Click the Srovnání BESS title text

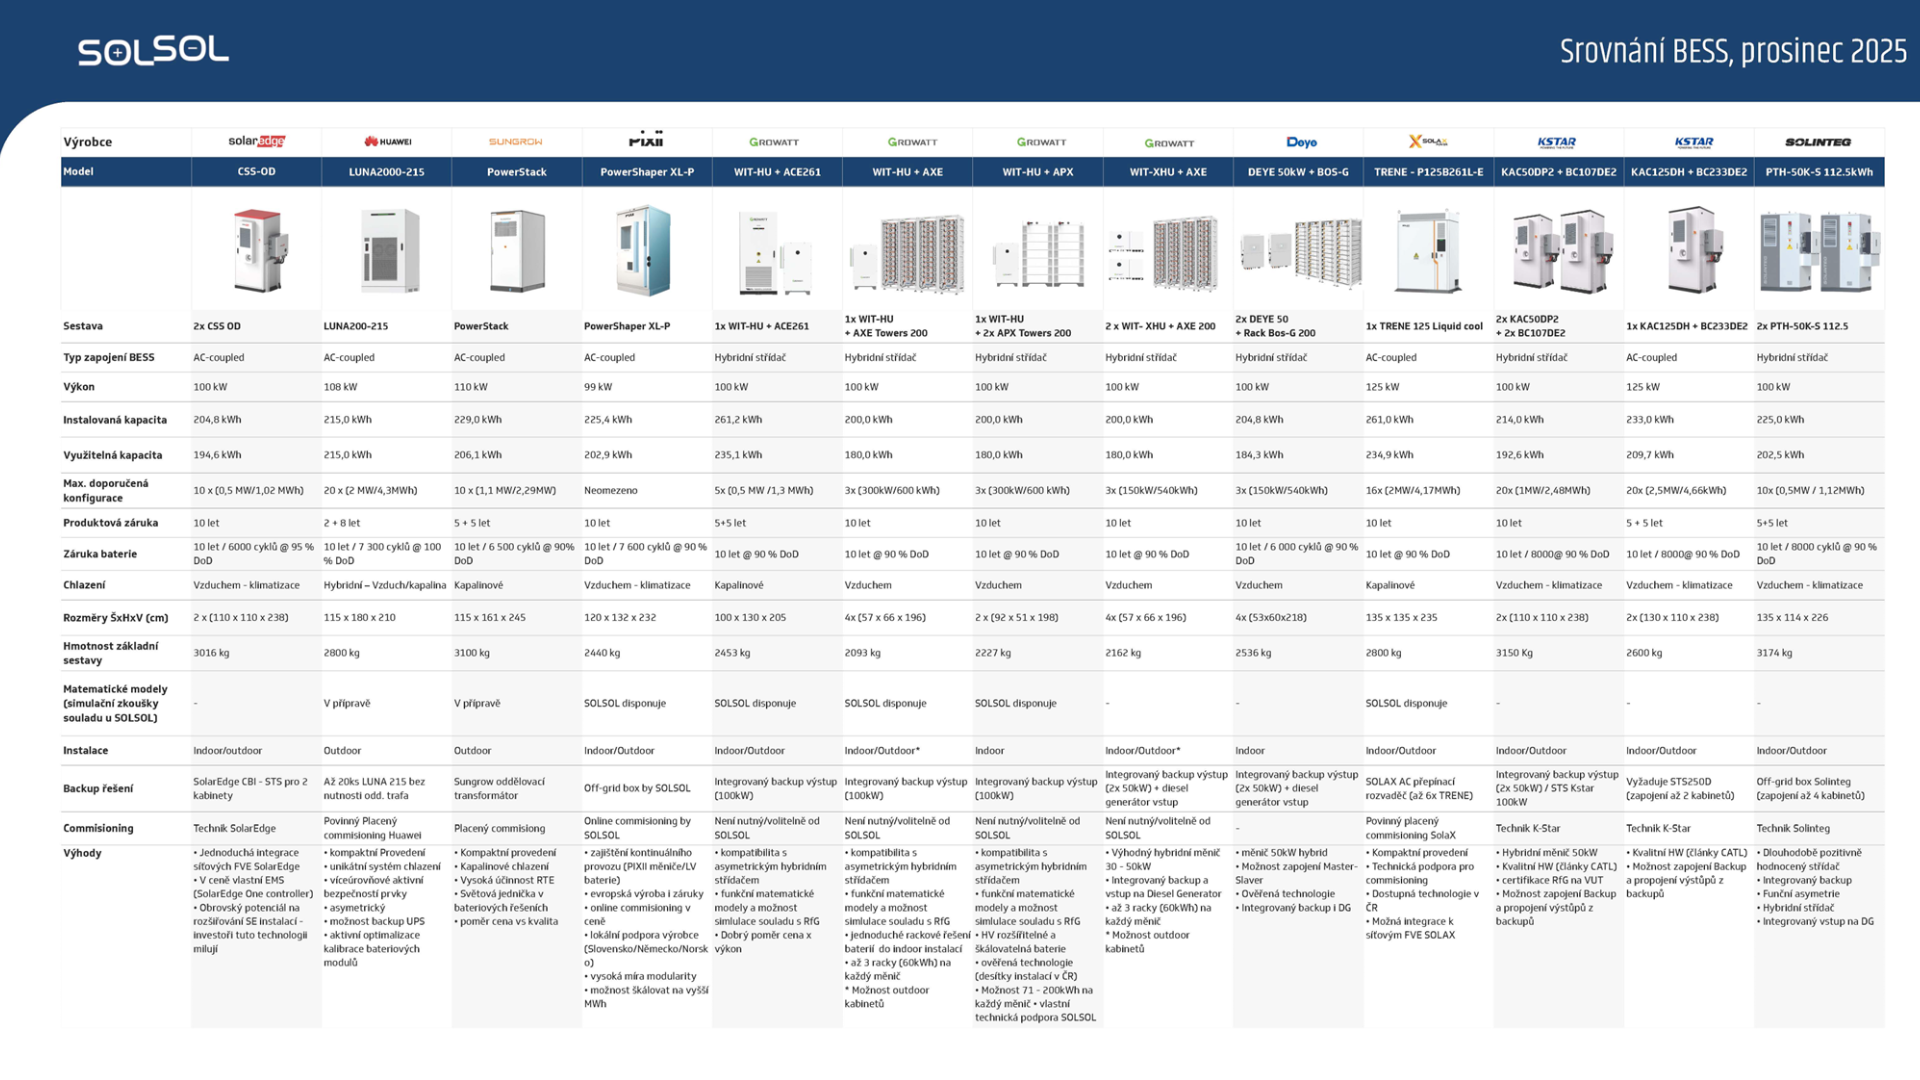[x=1732, y=51]
